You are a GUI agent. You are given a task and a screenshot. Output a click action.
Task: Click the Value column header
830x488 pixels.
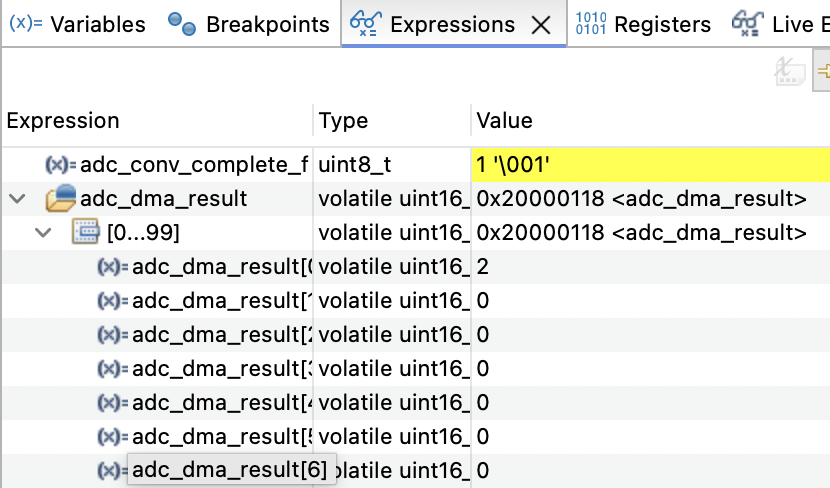[x=504, y=121]
